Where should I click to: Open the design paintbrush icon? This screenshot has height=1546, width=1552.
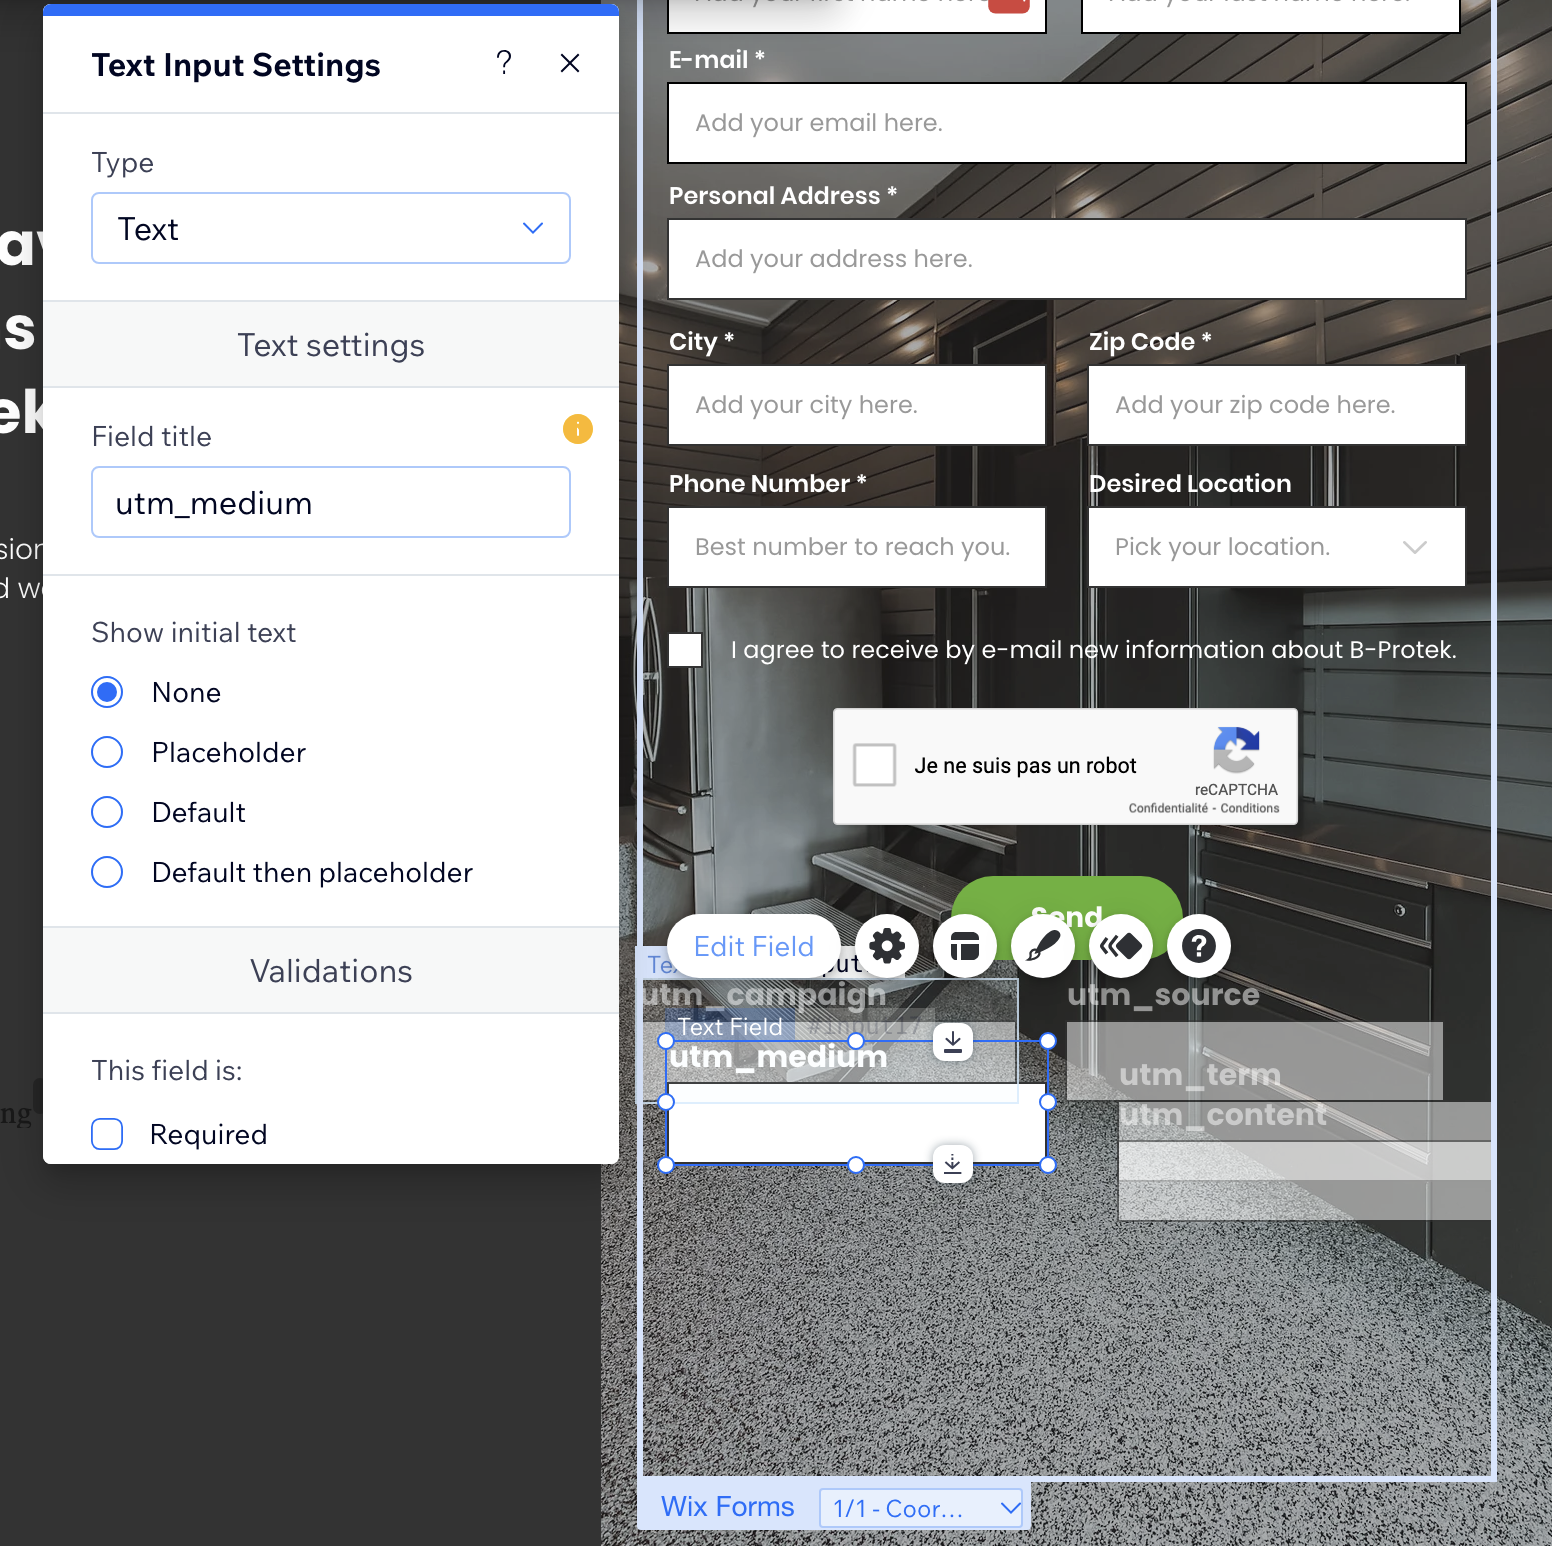pos(1042,945)
